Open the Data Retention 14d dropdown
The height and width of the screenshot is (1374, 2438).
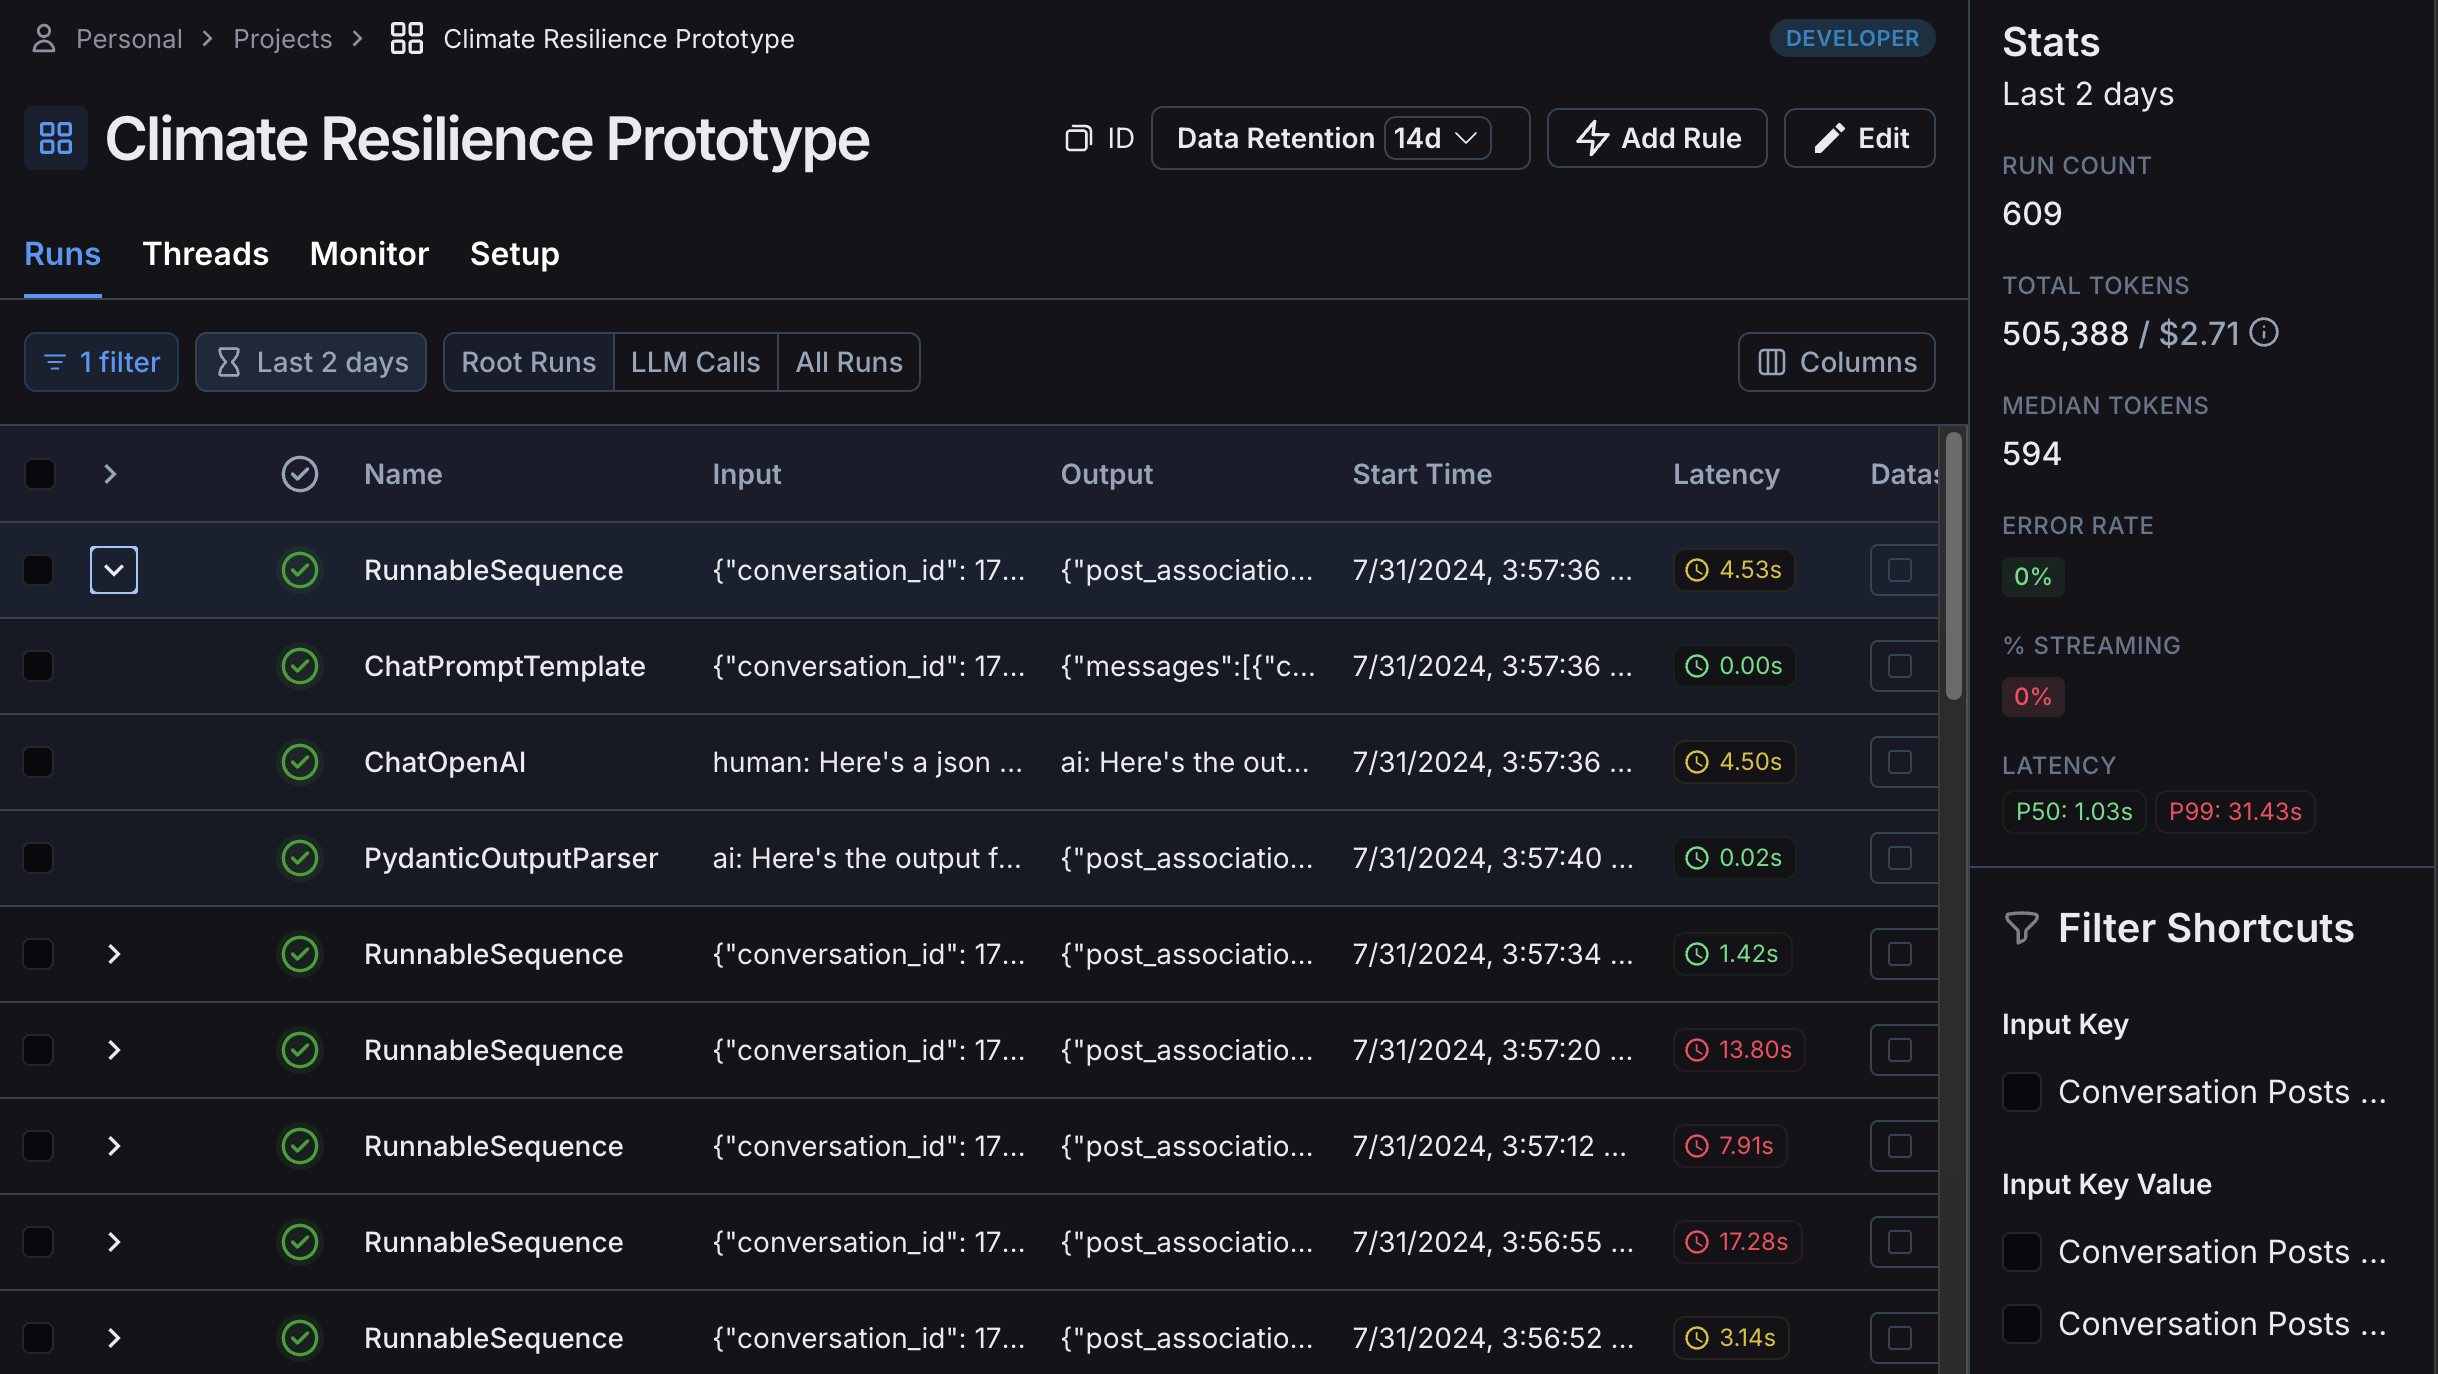click(x=1437, y=138)
